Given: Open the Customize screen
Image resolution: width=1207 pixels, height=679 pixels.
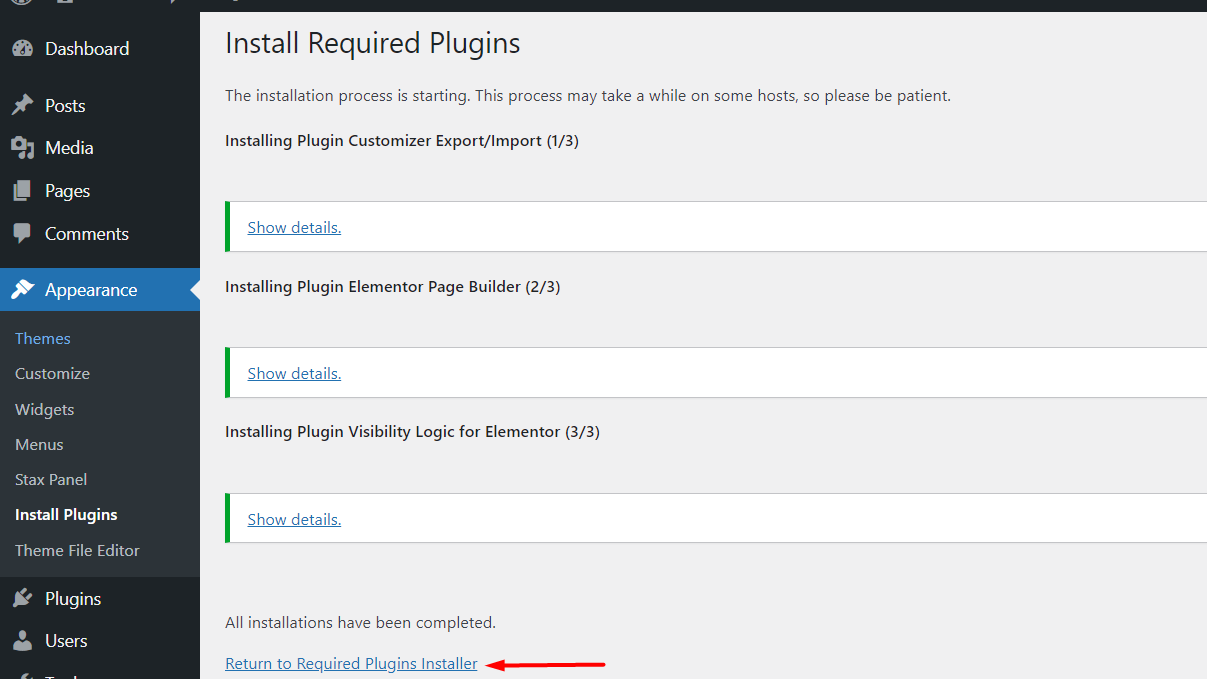Looking at the screenshot, I should (52, 373).
